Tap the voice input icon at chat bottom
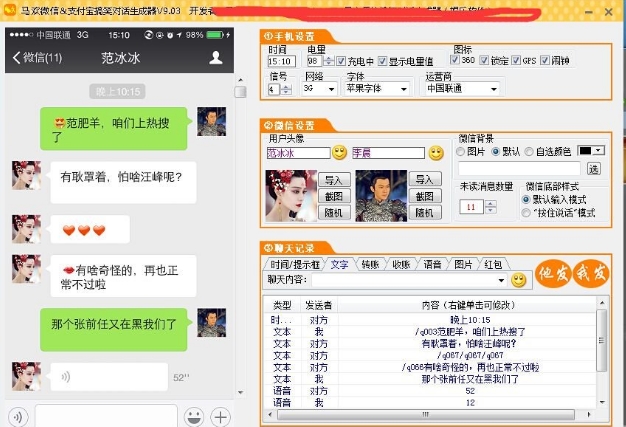 [x=18, y=417]
